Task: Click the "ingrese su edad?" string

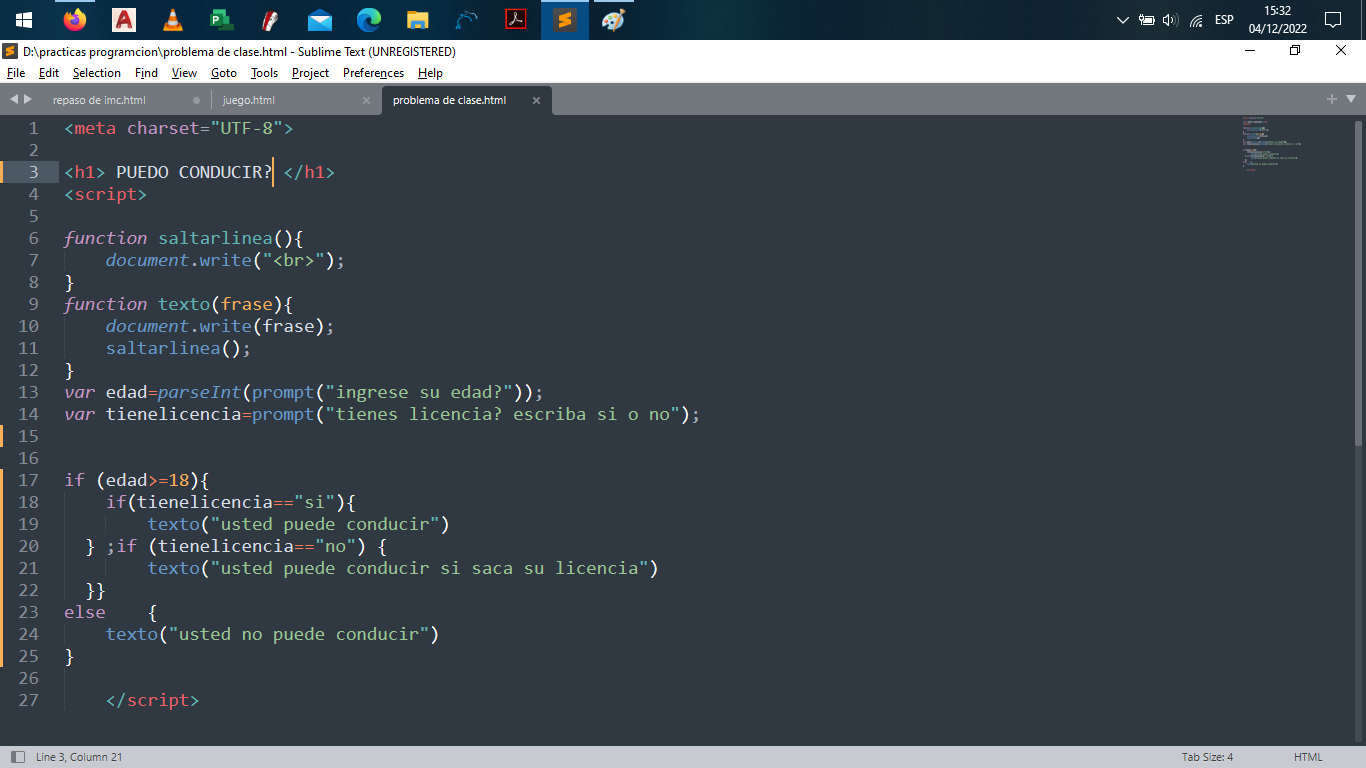Action: click(x=419, y=392)
